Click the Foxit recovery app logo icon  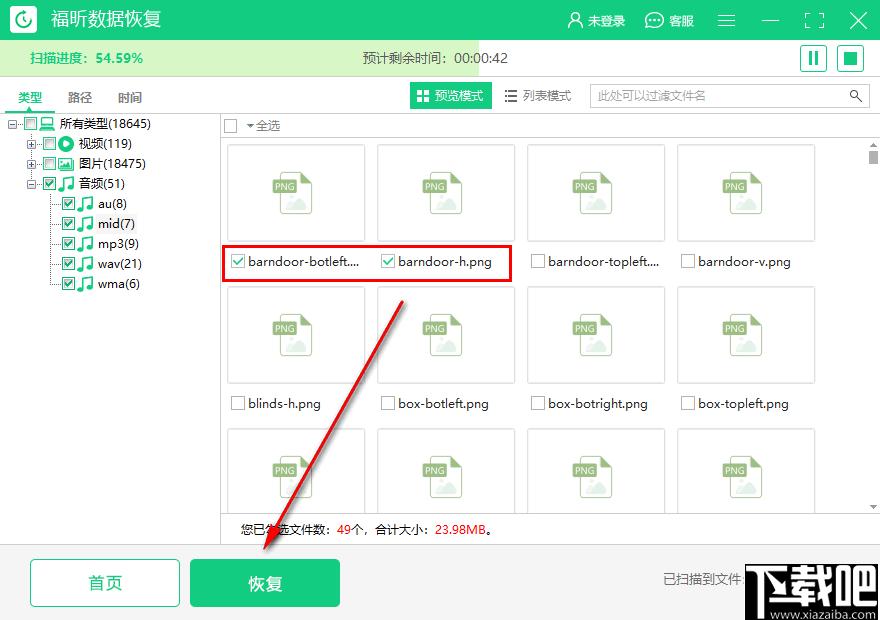coord(23,20)
